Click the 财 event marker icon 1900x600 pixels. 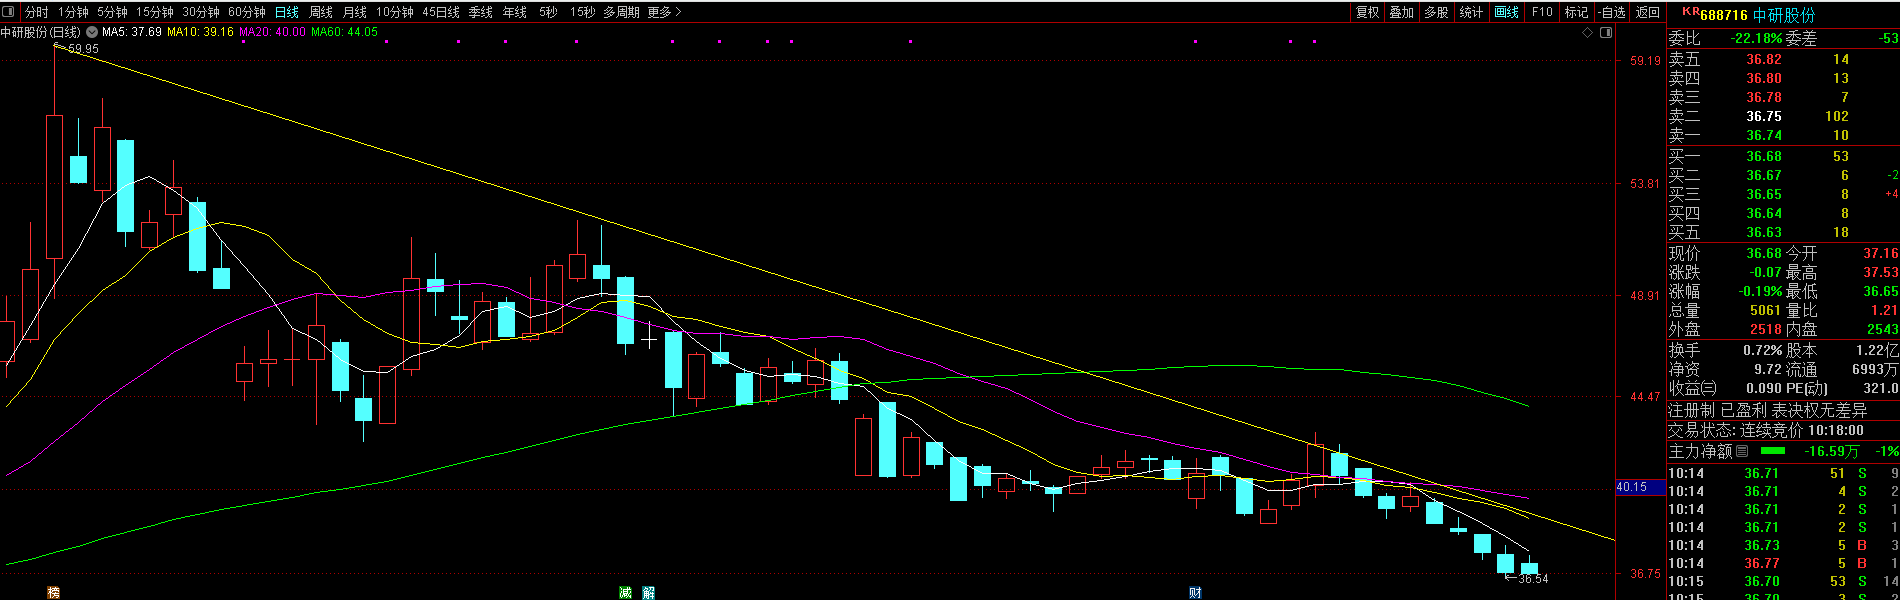click(1195, 593)
